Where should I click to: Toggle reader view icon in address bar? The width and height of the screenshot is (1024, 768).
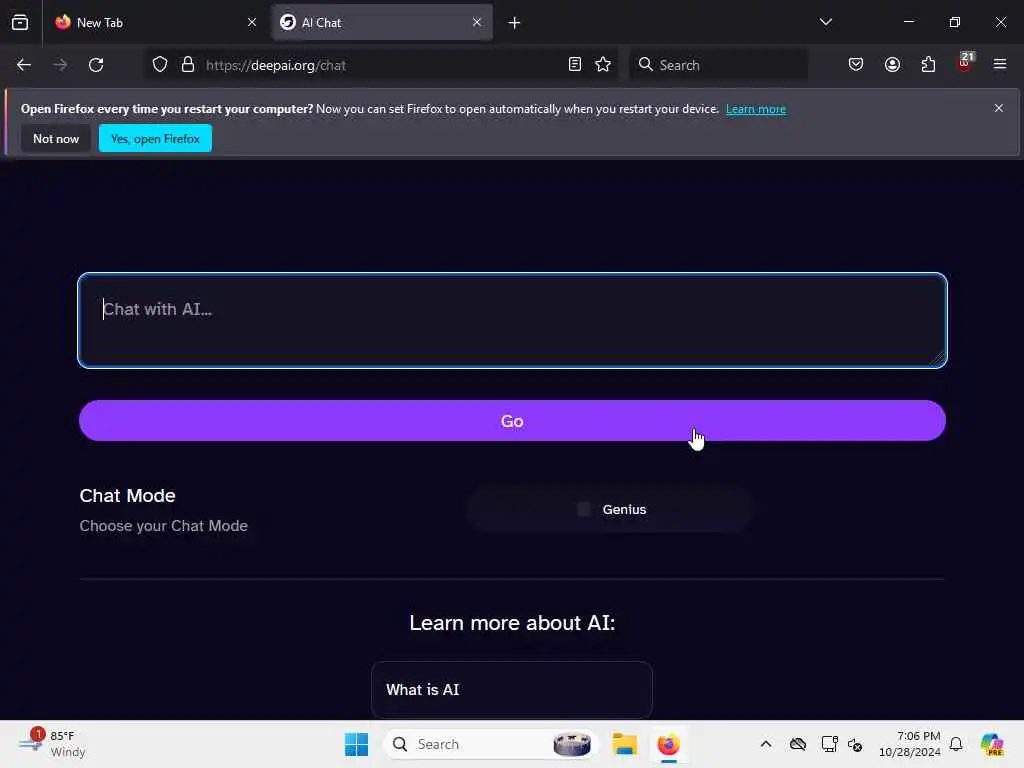coord(575,65)
